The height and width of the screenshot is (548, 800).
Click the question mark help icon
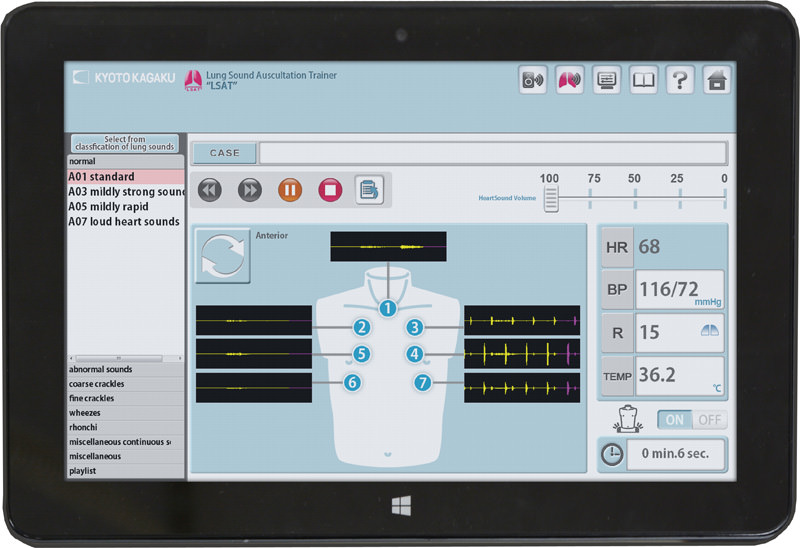click(680, 81)
